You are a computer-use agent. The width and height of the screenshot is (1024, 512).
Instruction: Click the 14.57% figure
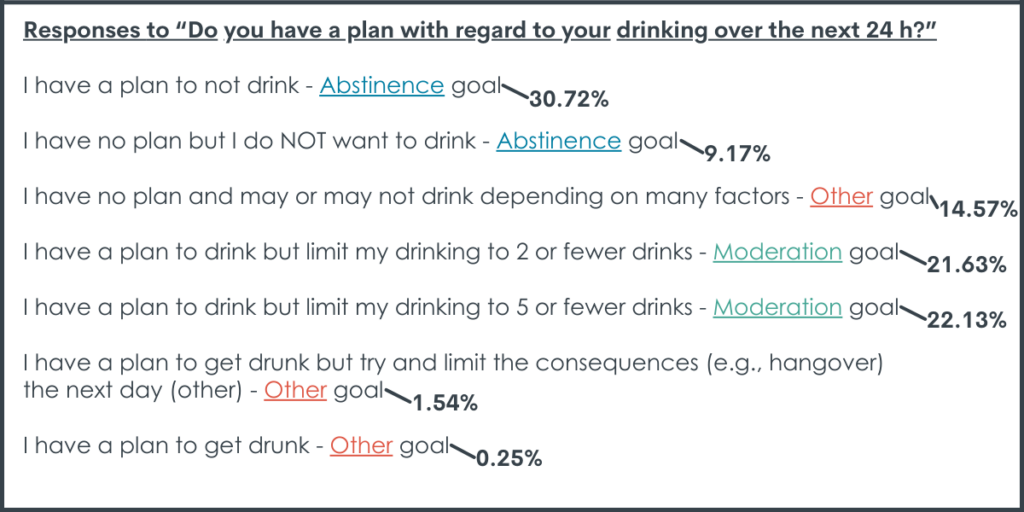tap(978, 210)
